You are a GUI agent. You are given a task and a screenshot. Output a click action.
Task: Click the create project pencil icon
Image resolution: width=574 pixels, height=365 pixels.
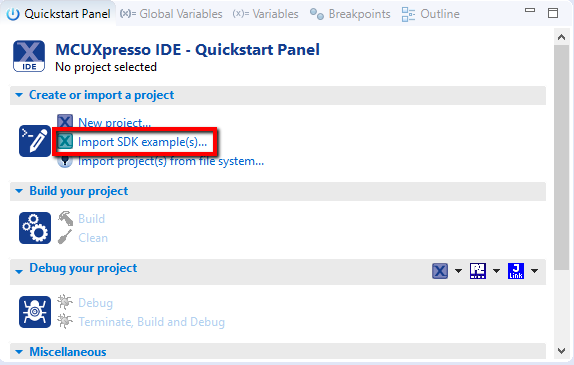pos(35,141)
